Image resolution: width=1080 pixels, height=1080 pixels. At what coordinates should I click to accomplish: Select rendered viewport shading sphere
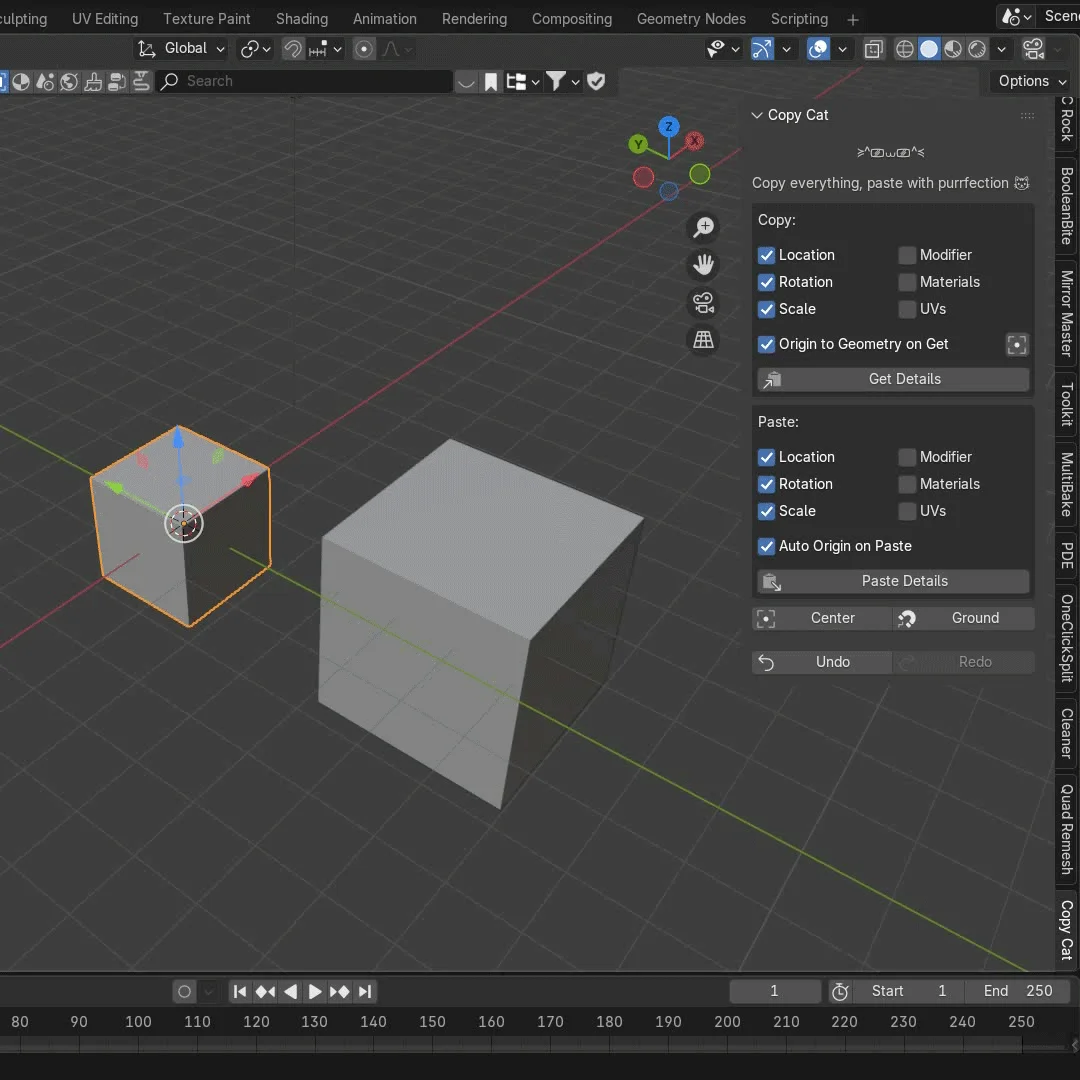point(977,49)
